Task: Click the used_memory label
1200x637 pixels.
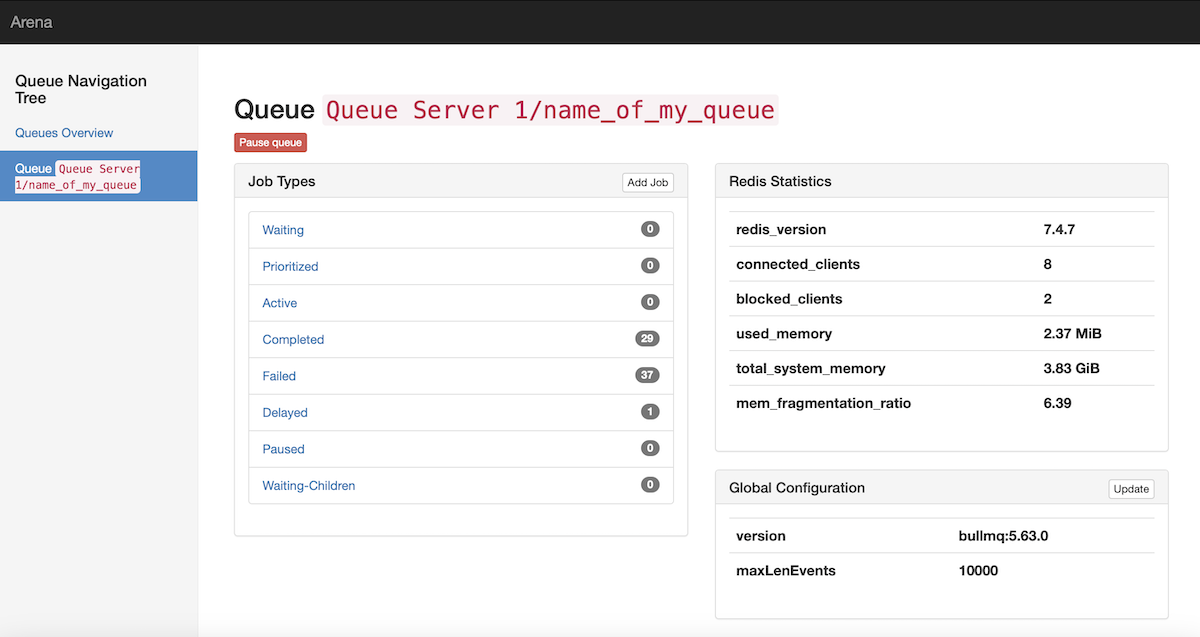Action: click(x=784, y=334)
